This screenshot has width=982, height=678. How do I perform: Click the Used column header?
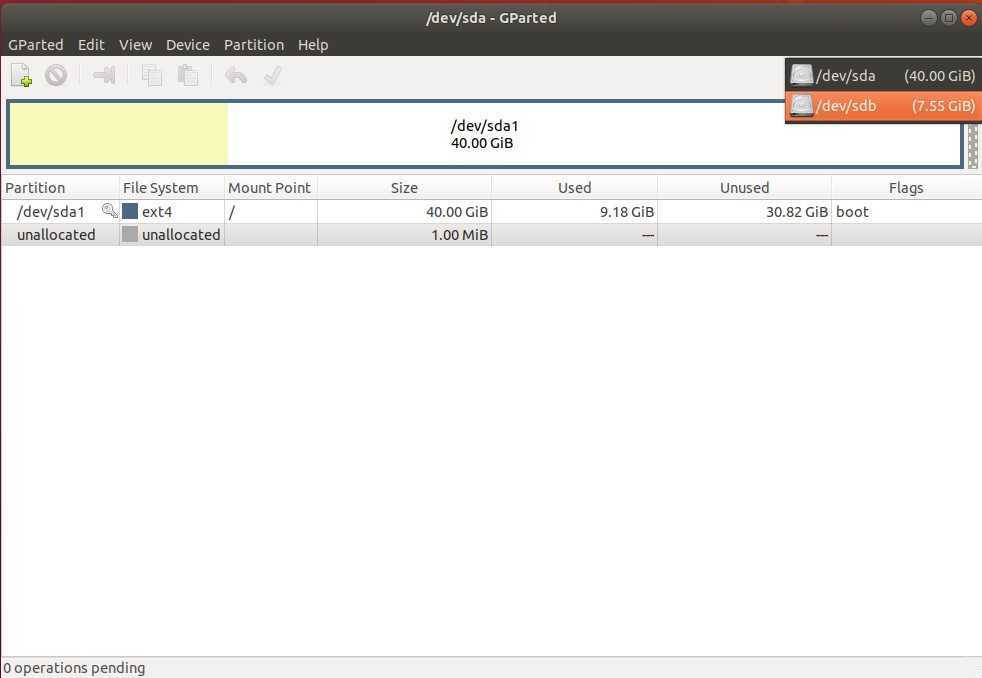574,188
